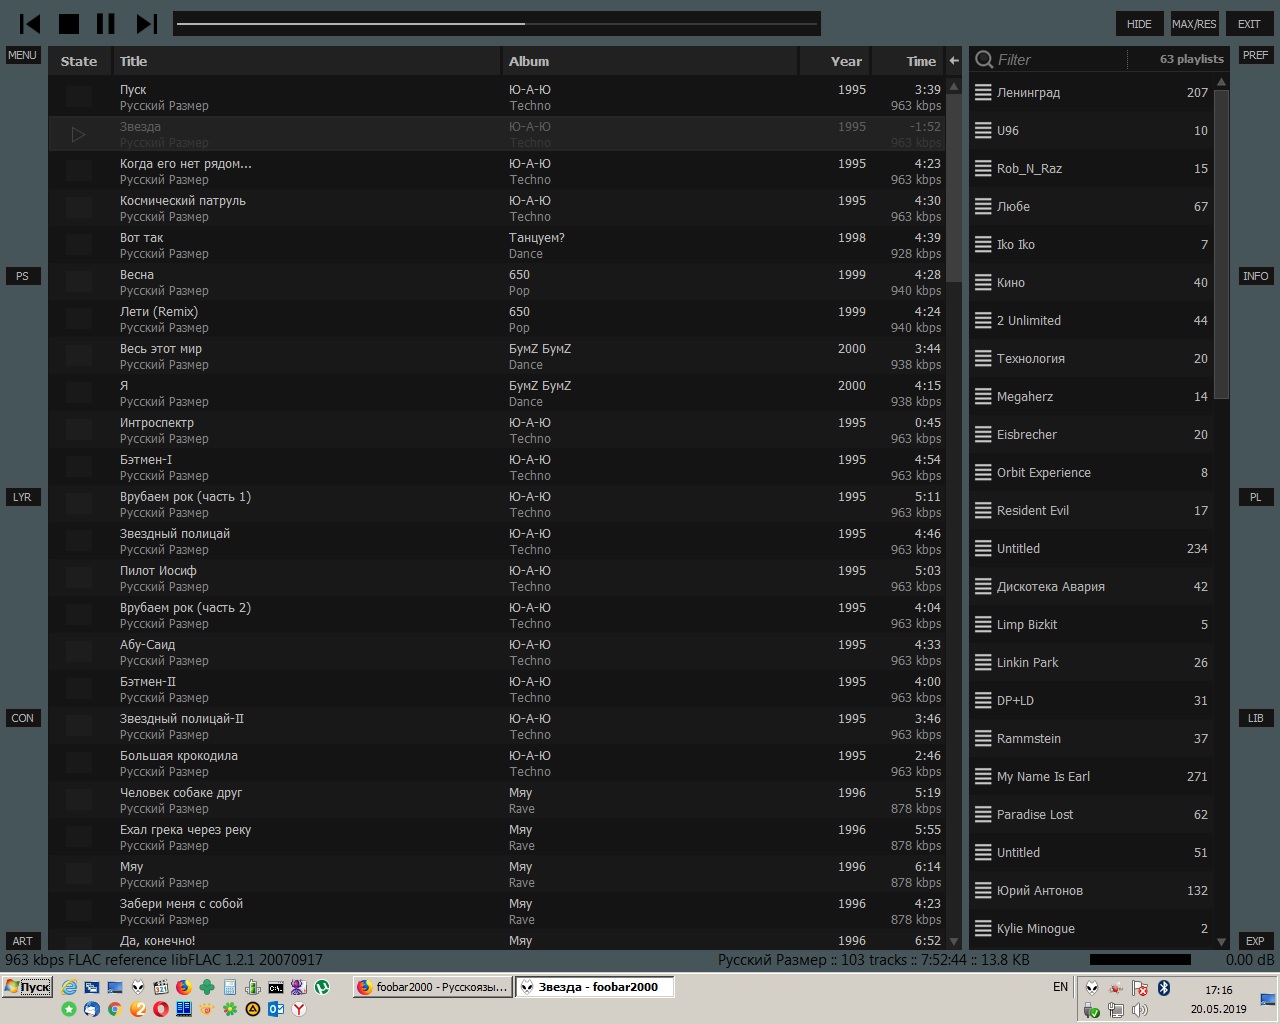Image resolution: width=1280 pixels, height=1024 pixels.
Task: Toggle the PS side panel
Action: [22, 276]
